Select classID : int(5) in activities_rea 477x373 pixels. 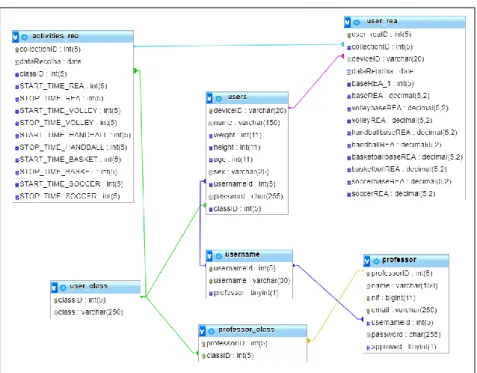point(41,74)
